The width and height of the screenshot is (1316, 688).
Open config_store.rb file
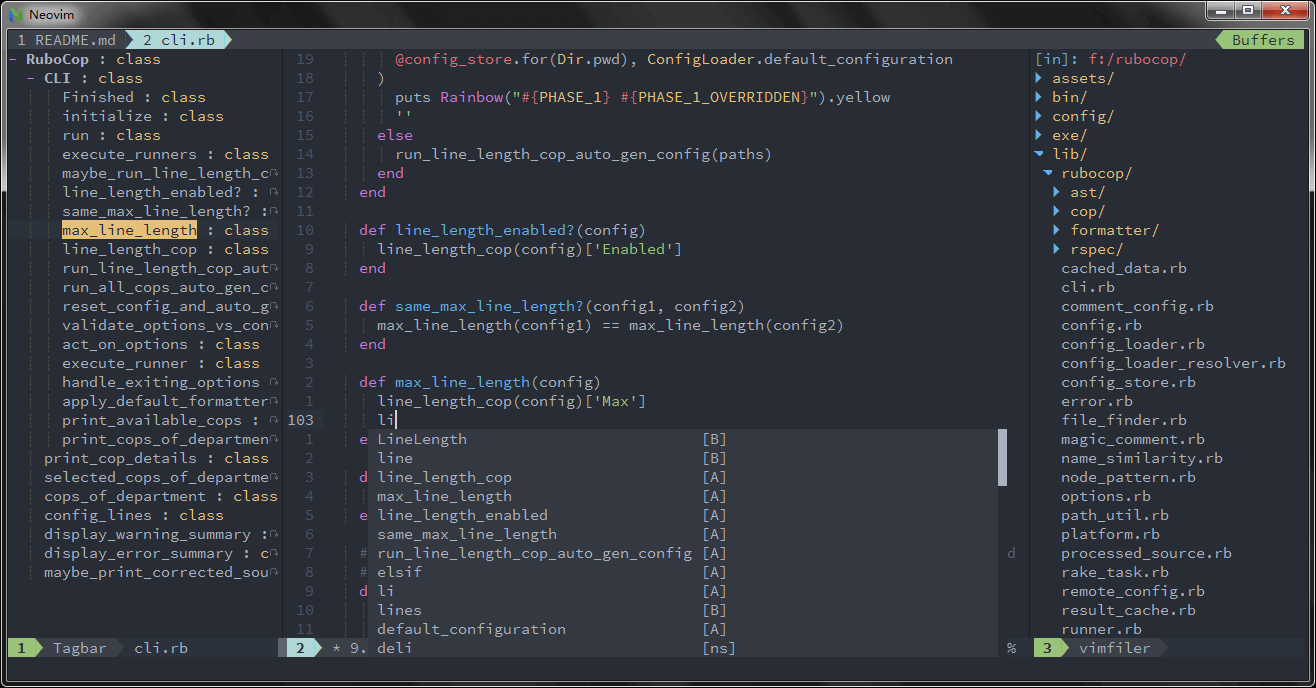[1128, 382]
